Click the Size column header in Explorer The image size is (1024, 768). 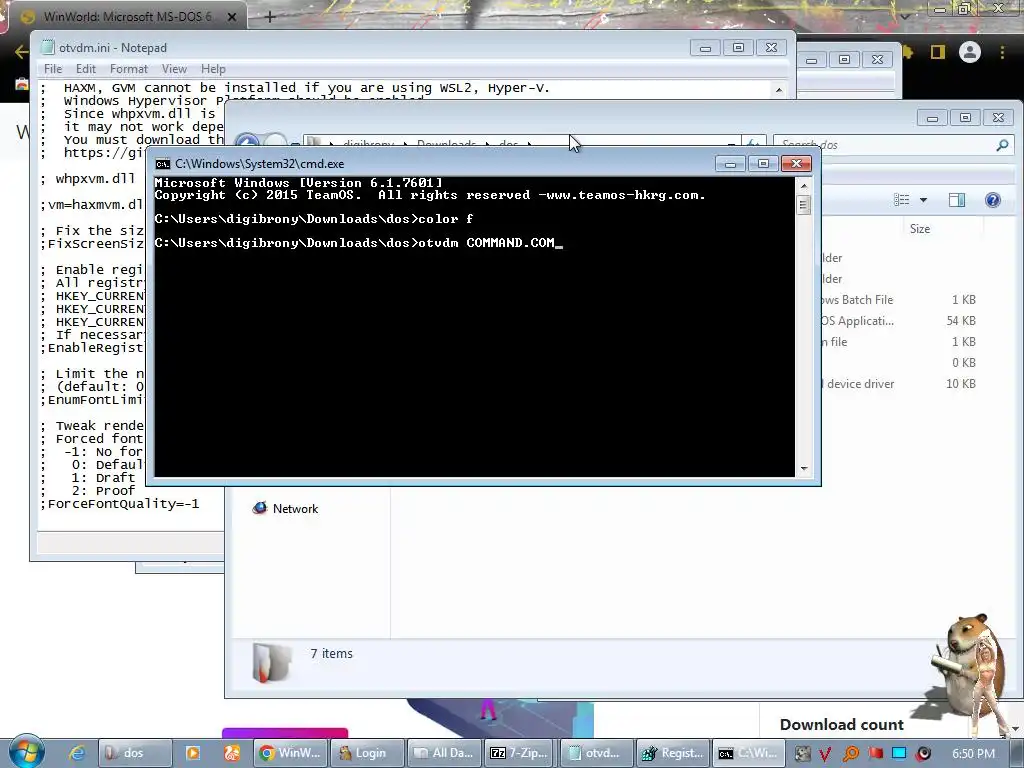[920, 229]
